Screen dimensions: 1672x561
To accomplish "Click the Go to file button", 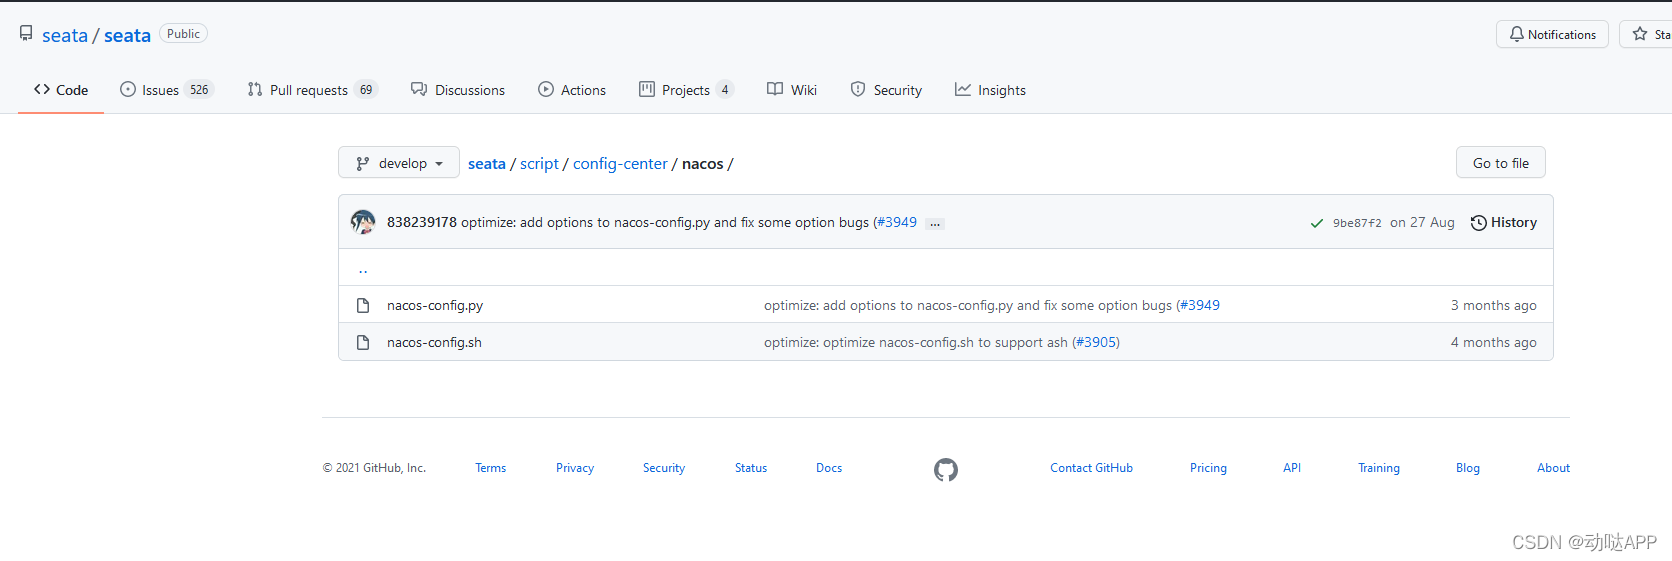I will [x=1500, y=163].
